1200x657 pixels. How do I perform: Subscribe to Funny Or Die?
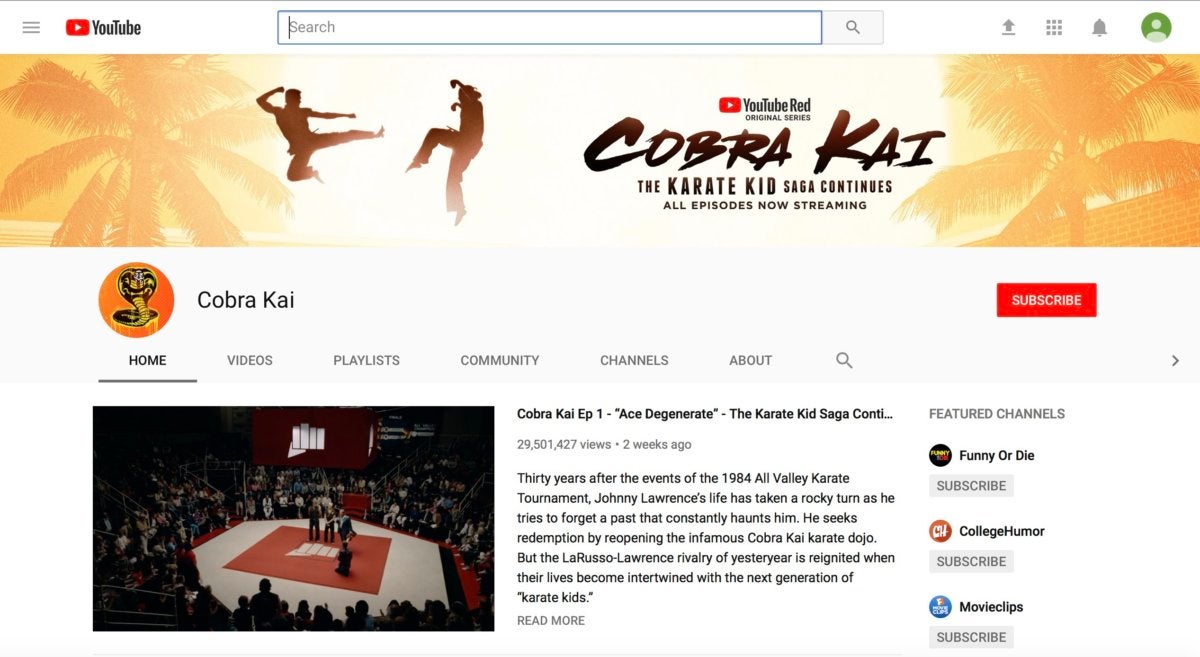pos(971,486)
